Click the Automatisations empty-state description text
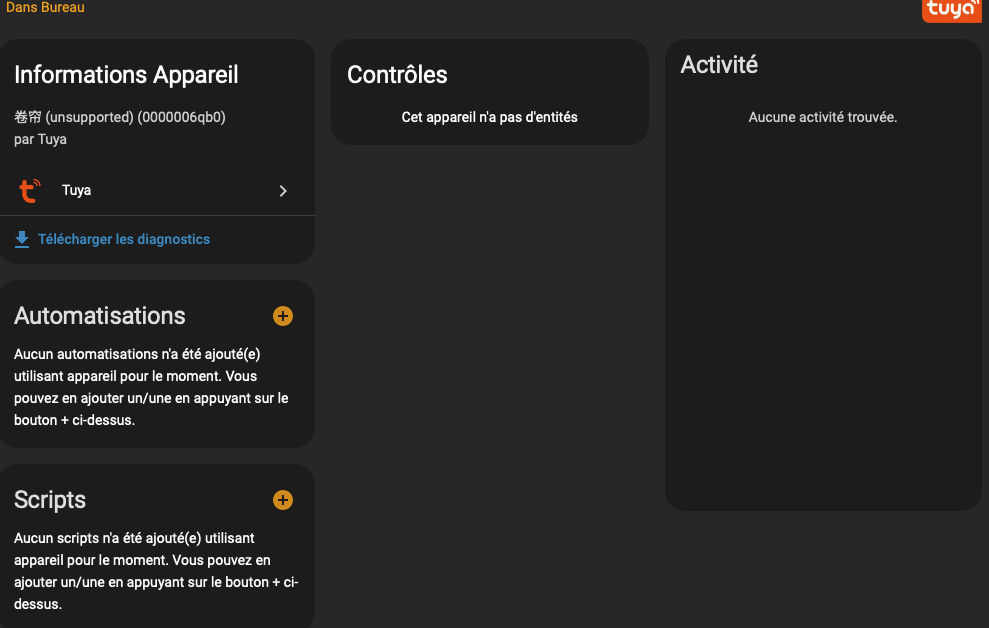989x628 pixels. (150, 387)
